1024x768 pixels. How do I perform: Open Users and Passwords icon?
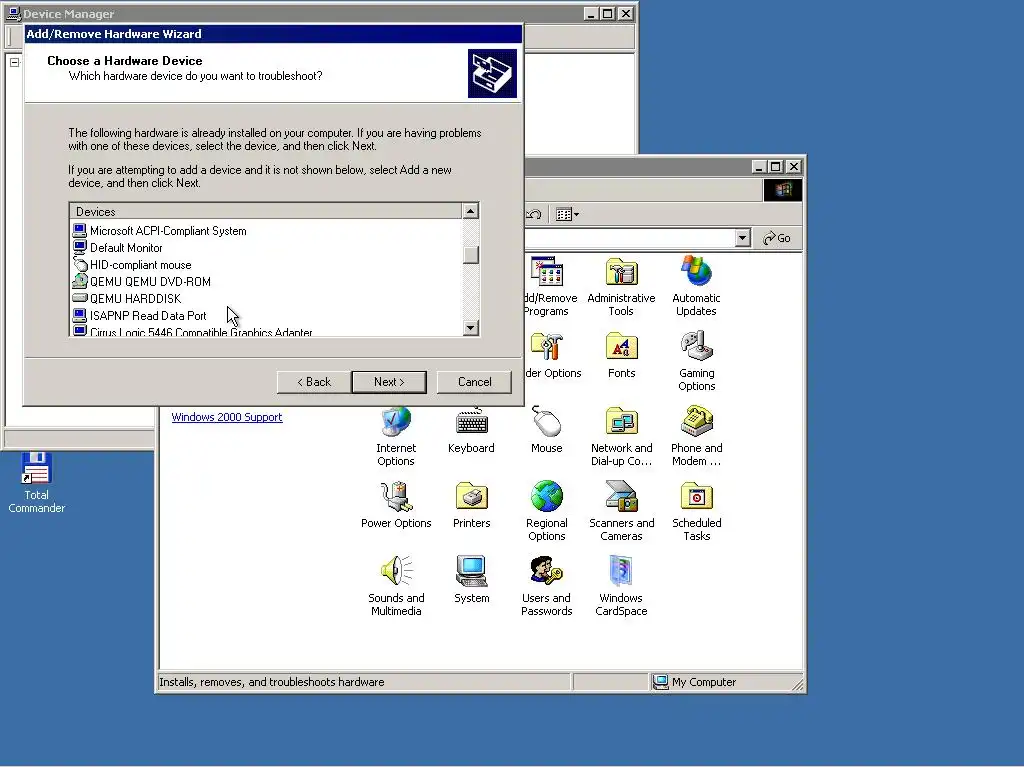point(547,586)
